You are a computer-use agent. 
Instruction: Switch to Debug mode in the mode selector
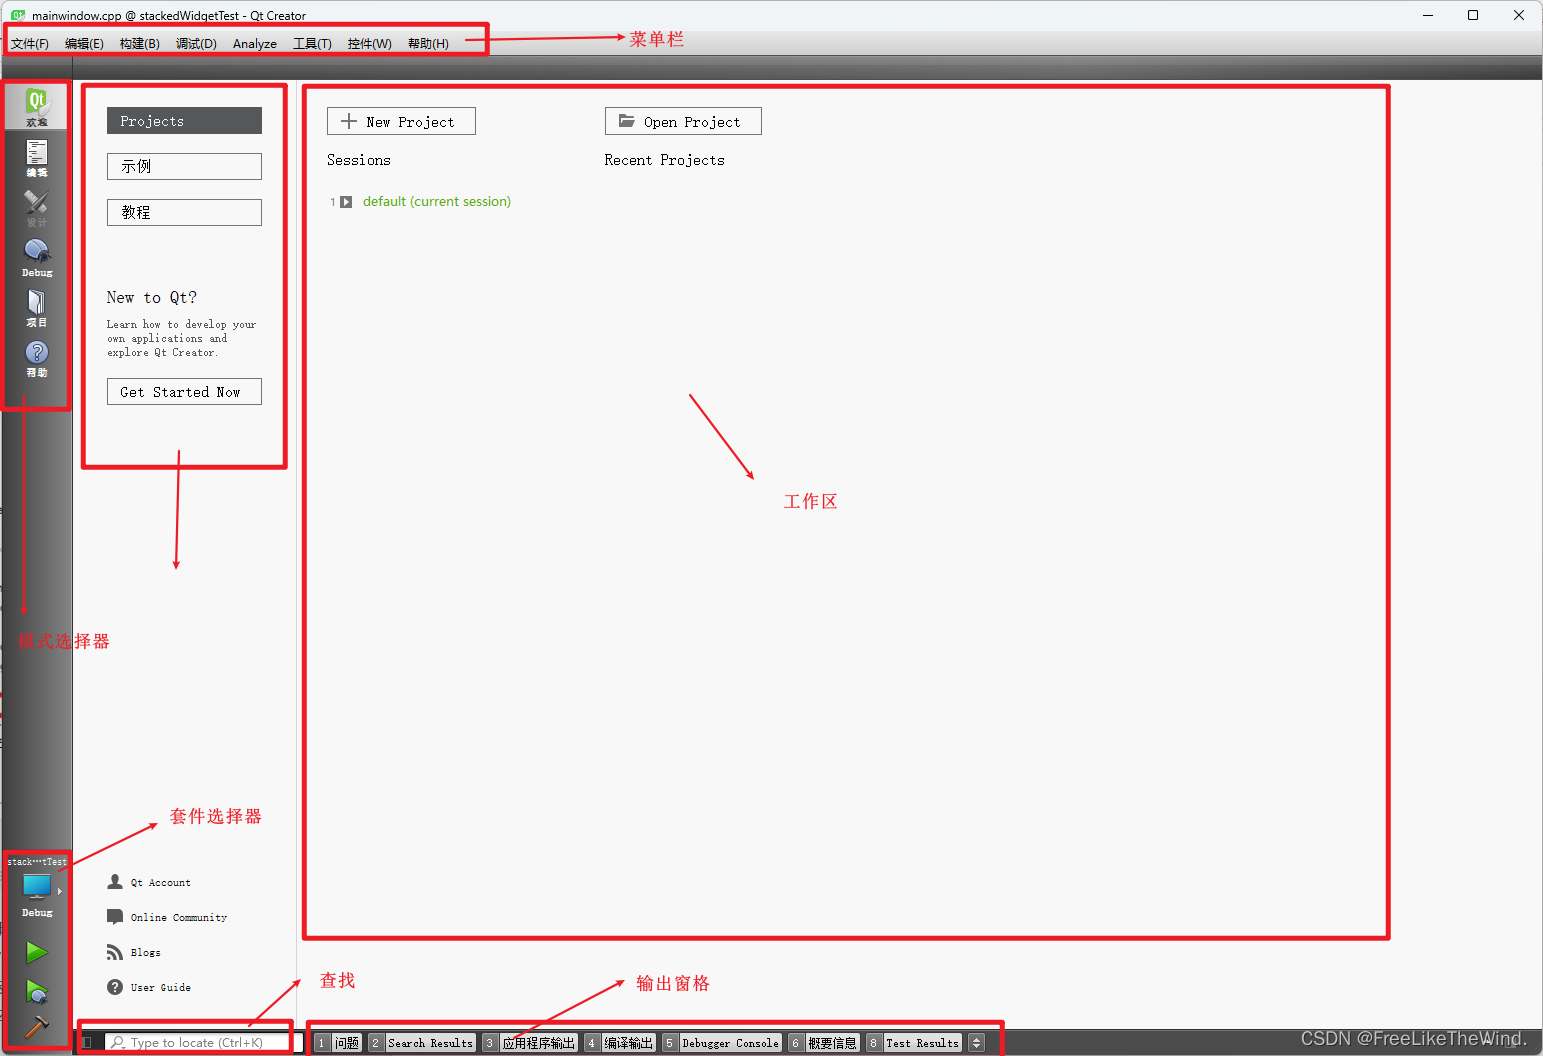point(37,258)
